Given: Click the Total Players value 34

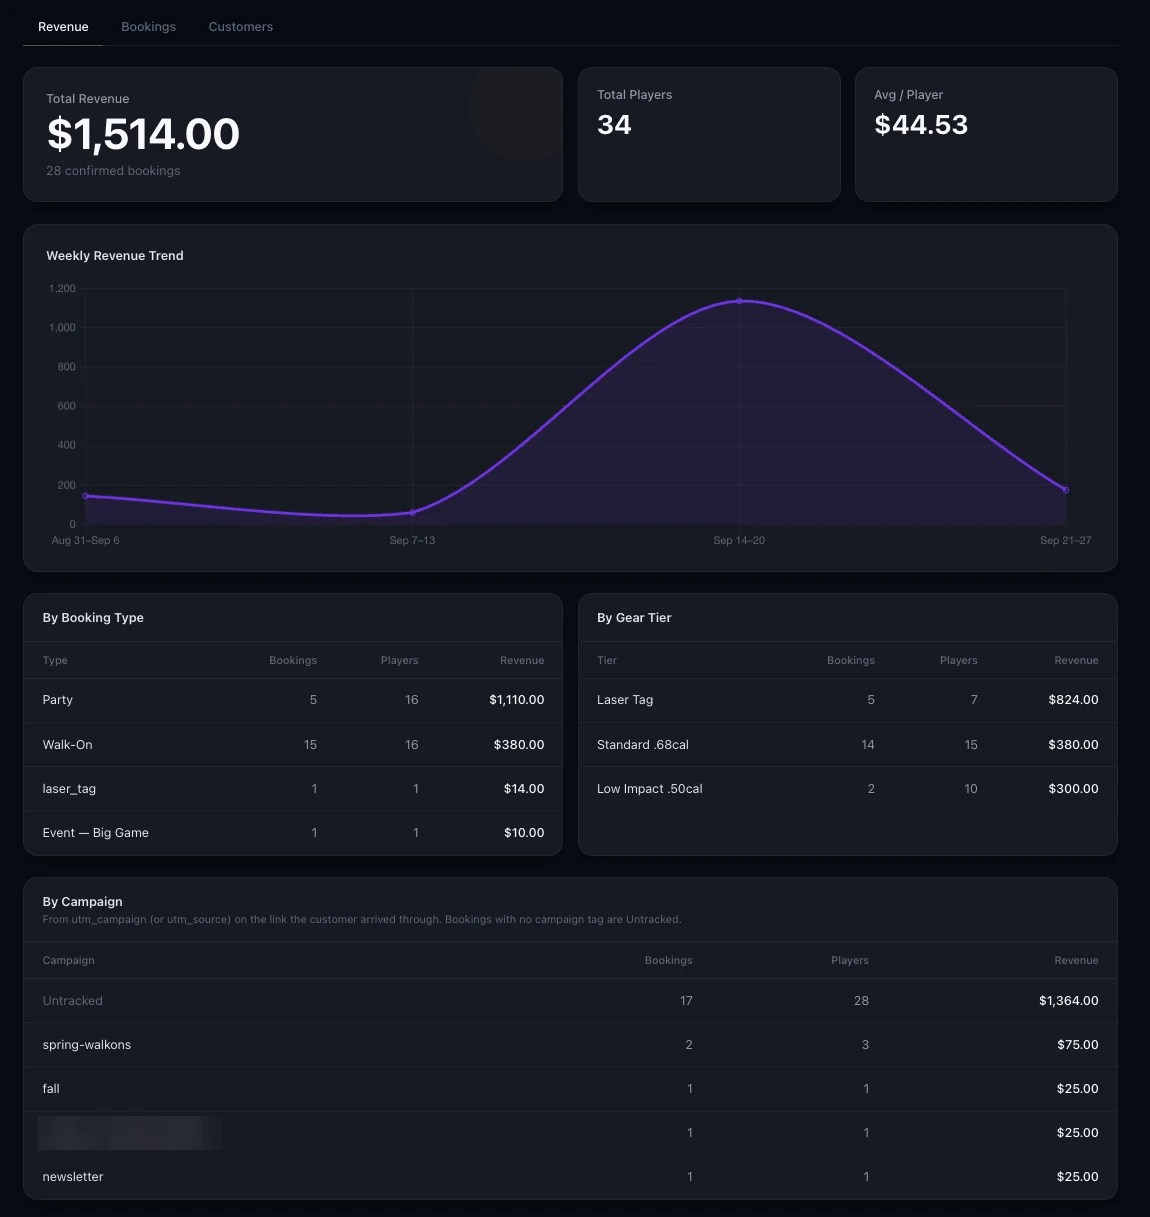Looking at the screenshot, I should (x=614, y=125).
